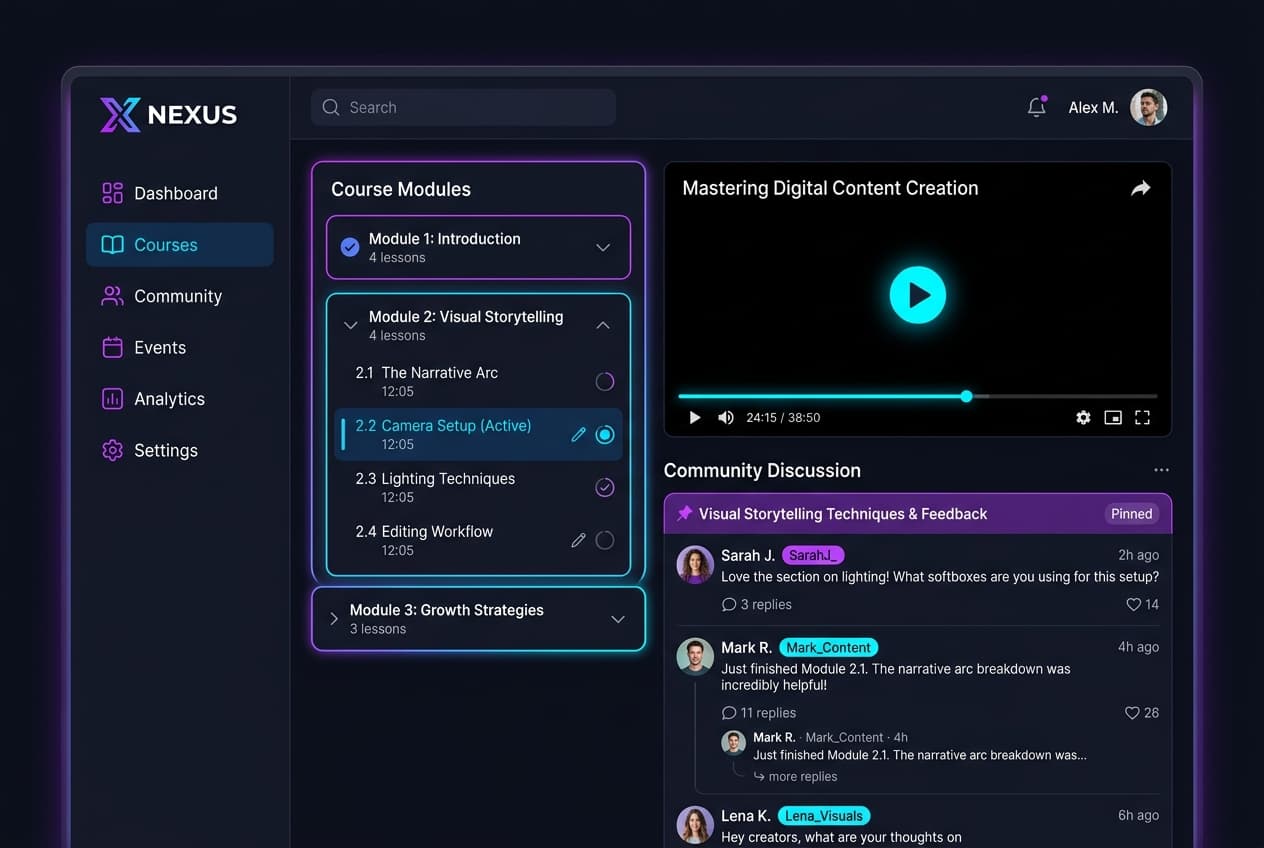
Task: Go to Community page
Action: [180, 296]
